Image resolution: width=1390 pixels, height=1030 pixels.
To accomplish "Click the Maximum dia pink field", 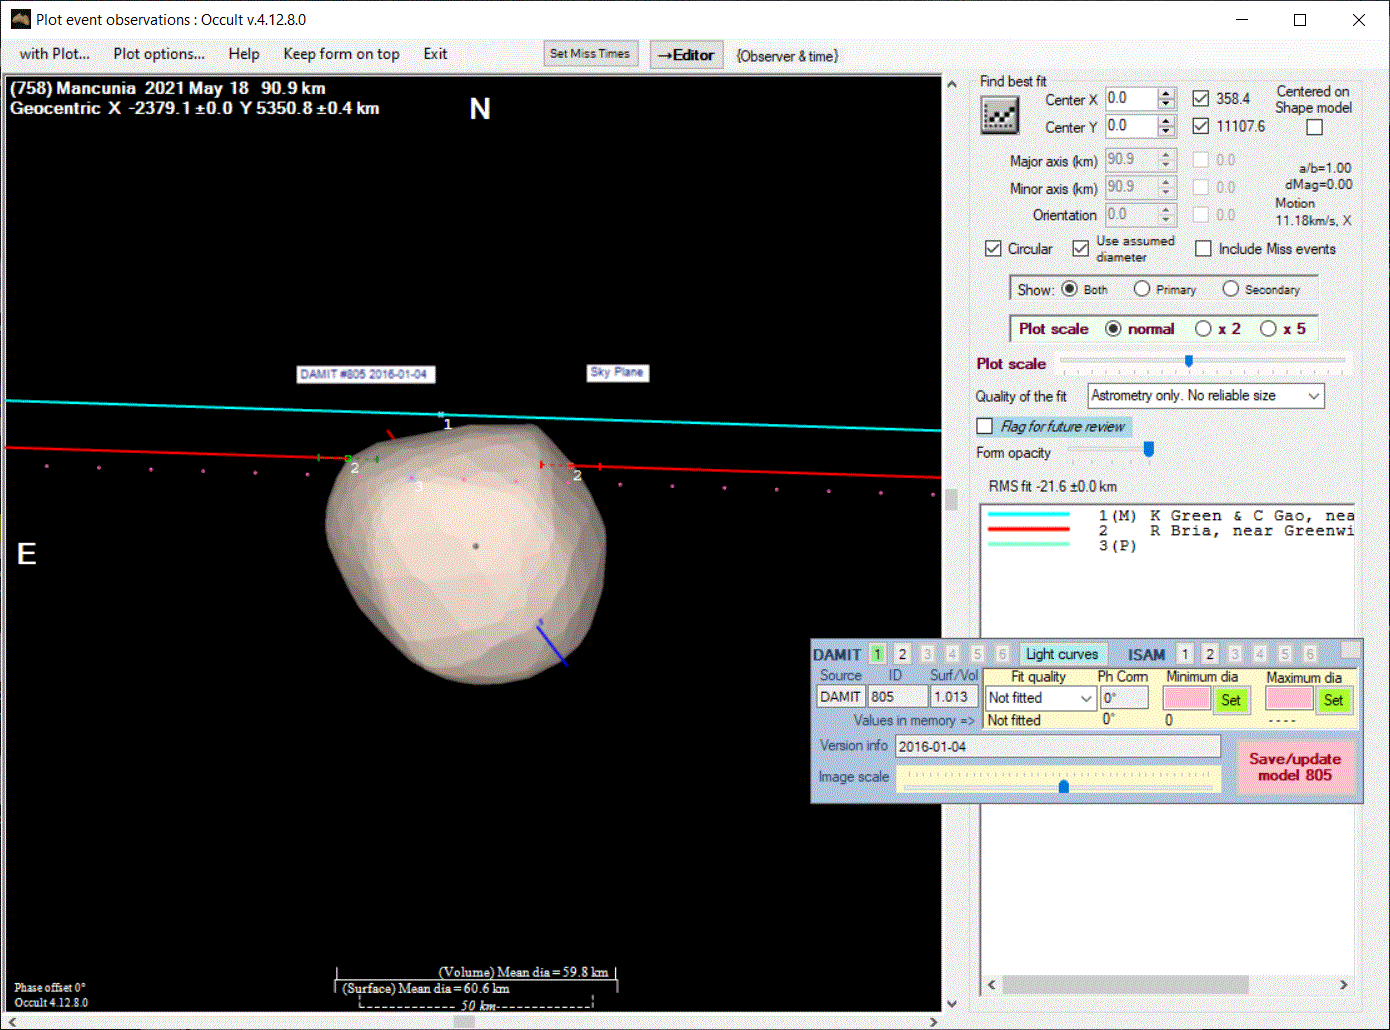I will (1289, 699).
